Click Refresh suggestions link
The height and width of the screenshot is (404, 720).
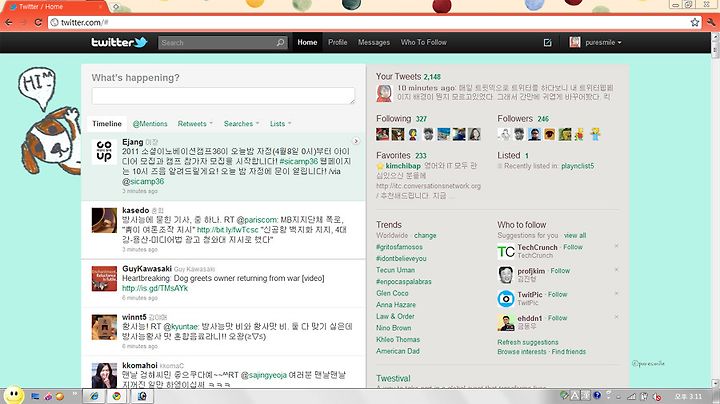[x=528, y=342]
